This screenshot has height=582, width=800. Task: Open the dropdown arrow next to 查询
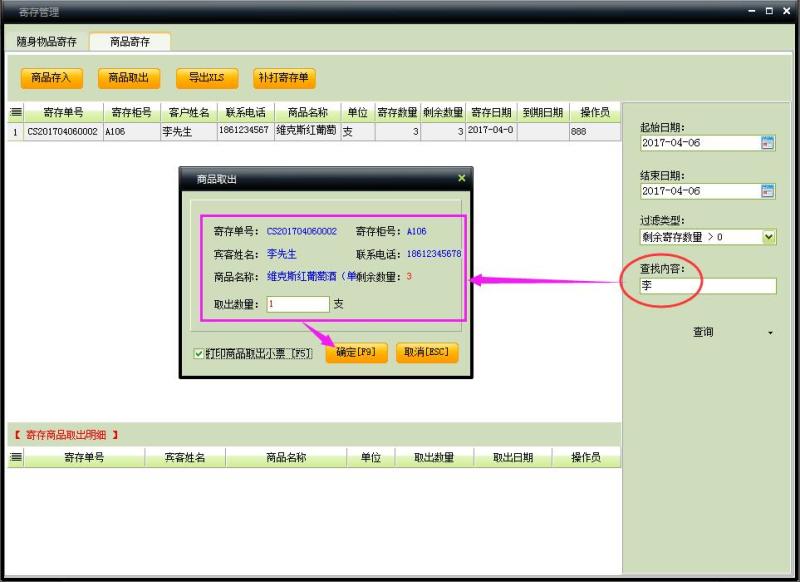[x=769, y=333]
